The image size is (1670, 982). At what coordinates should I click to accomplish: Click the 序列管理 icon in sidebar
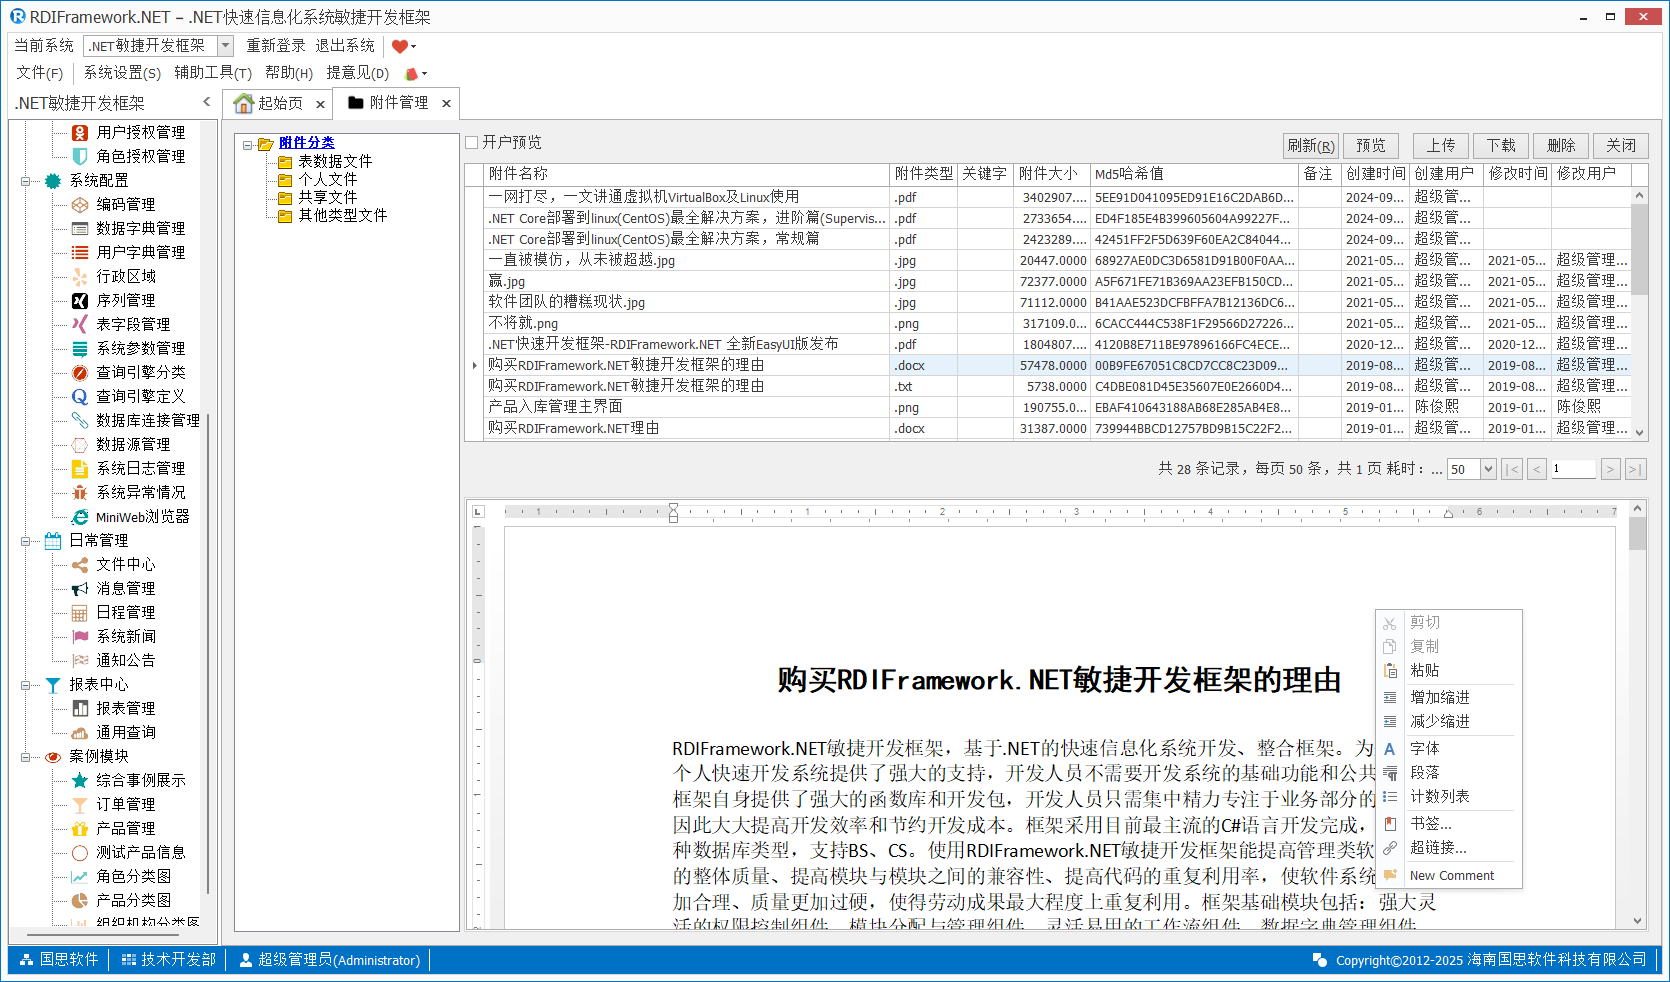click(x=80, y=300)
